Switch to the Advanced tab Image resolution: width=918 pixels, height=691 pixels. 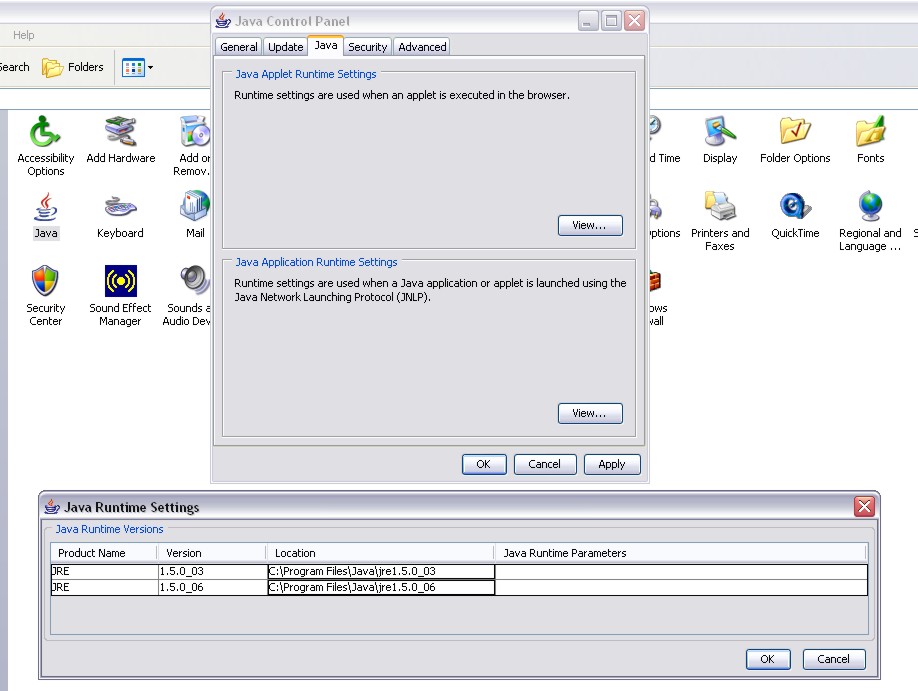(422, 47)
